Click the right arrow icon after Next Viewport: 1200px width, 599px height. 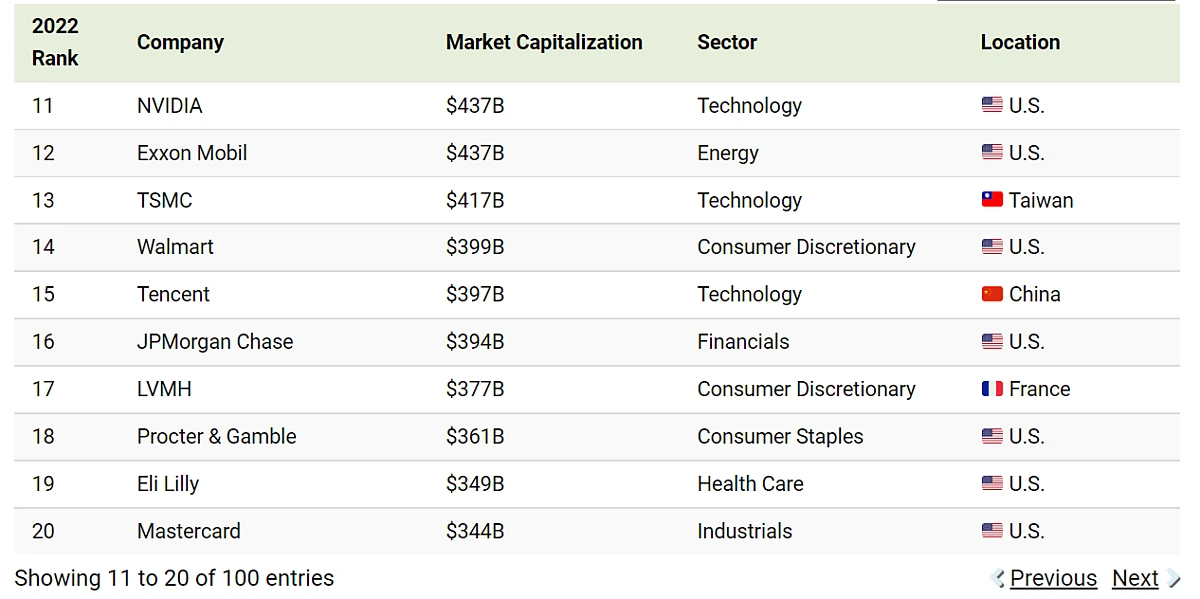pos(1173,578)
